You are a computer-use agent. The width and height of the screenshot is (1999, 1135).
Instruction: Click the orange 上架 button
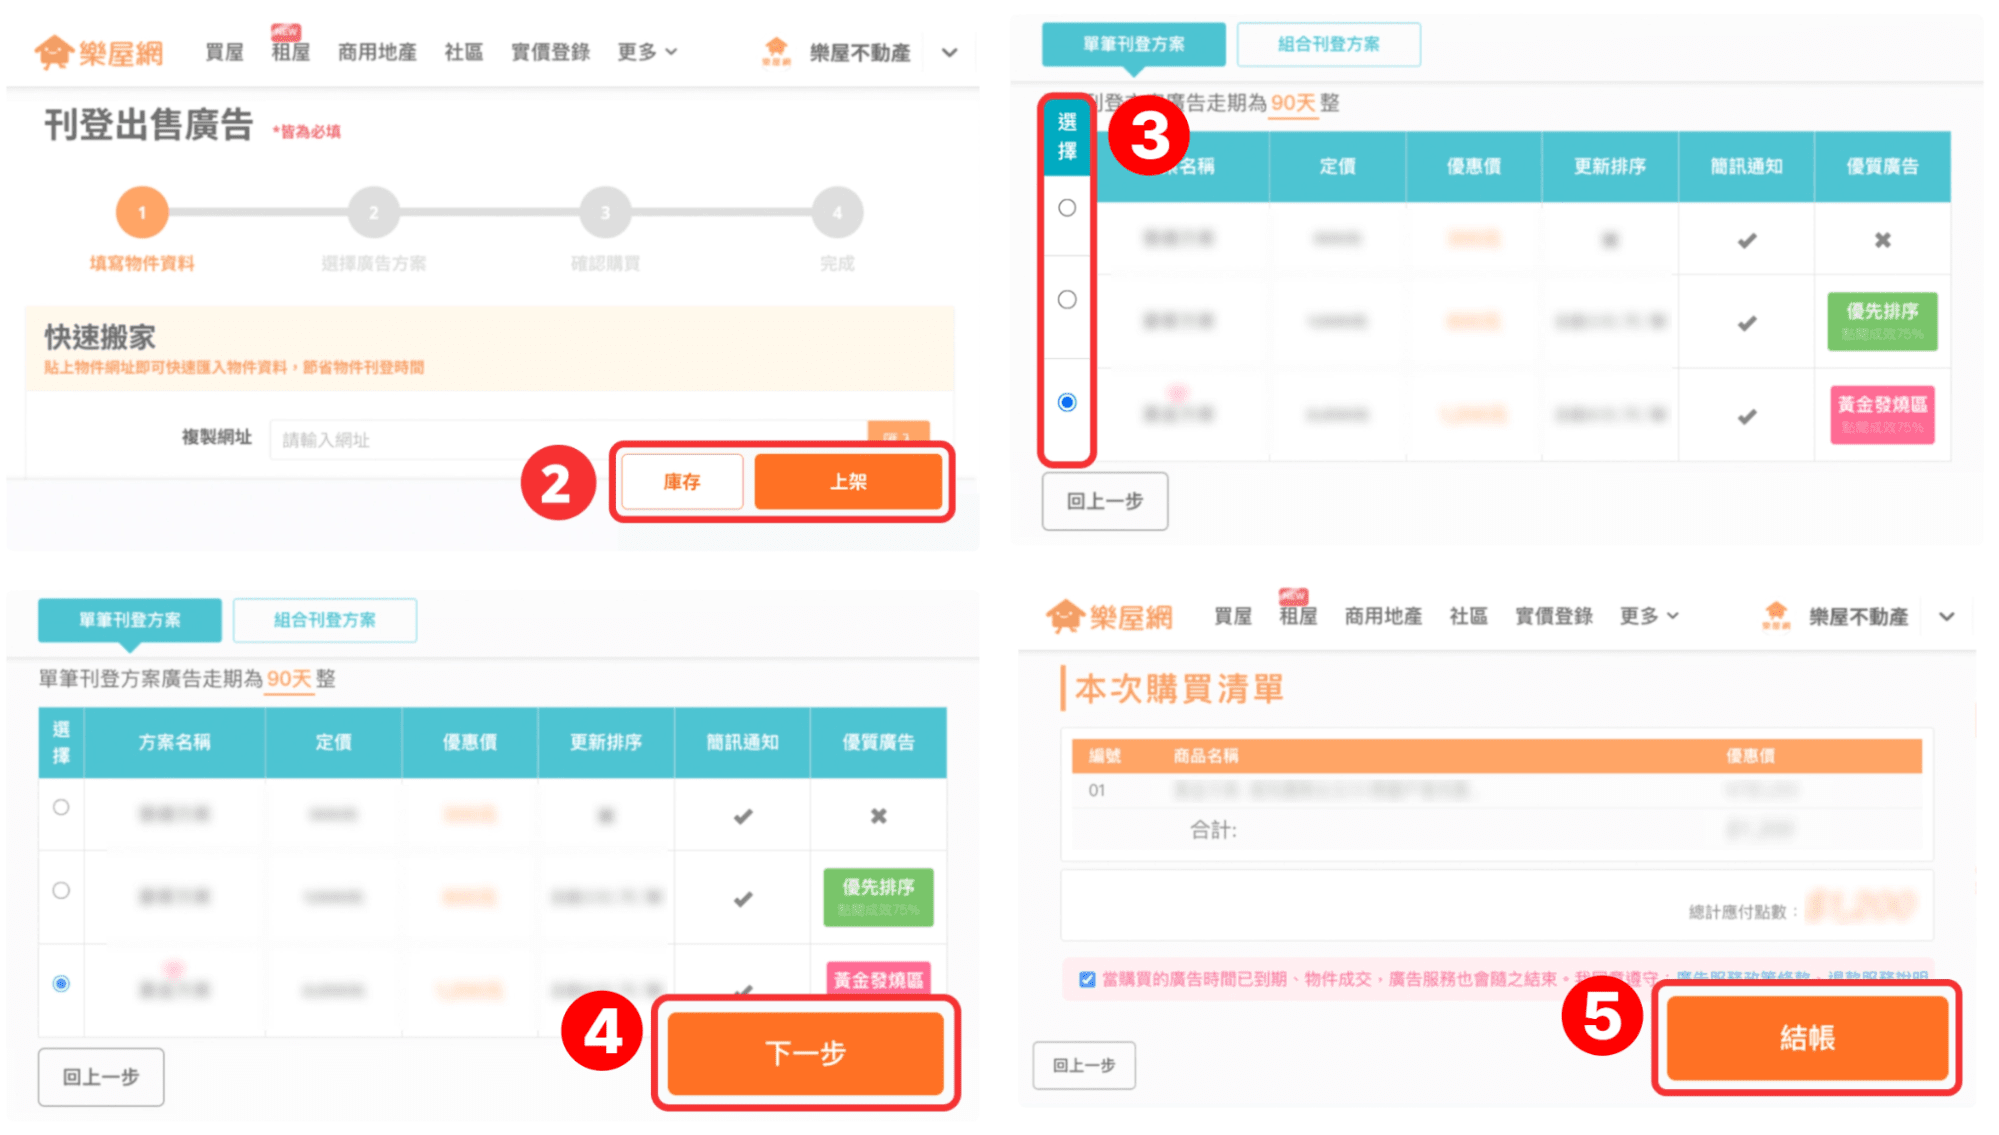point(848,482)
